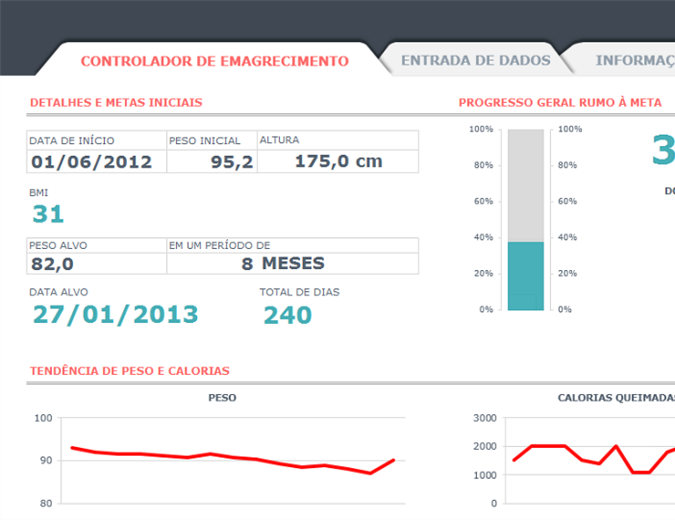Select the start date cell 01/06/2012
This screenshot has width=675, height=520.
pos(96,162)
